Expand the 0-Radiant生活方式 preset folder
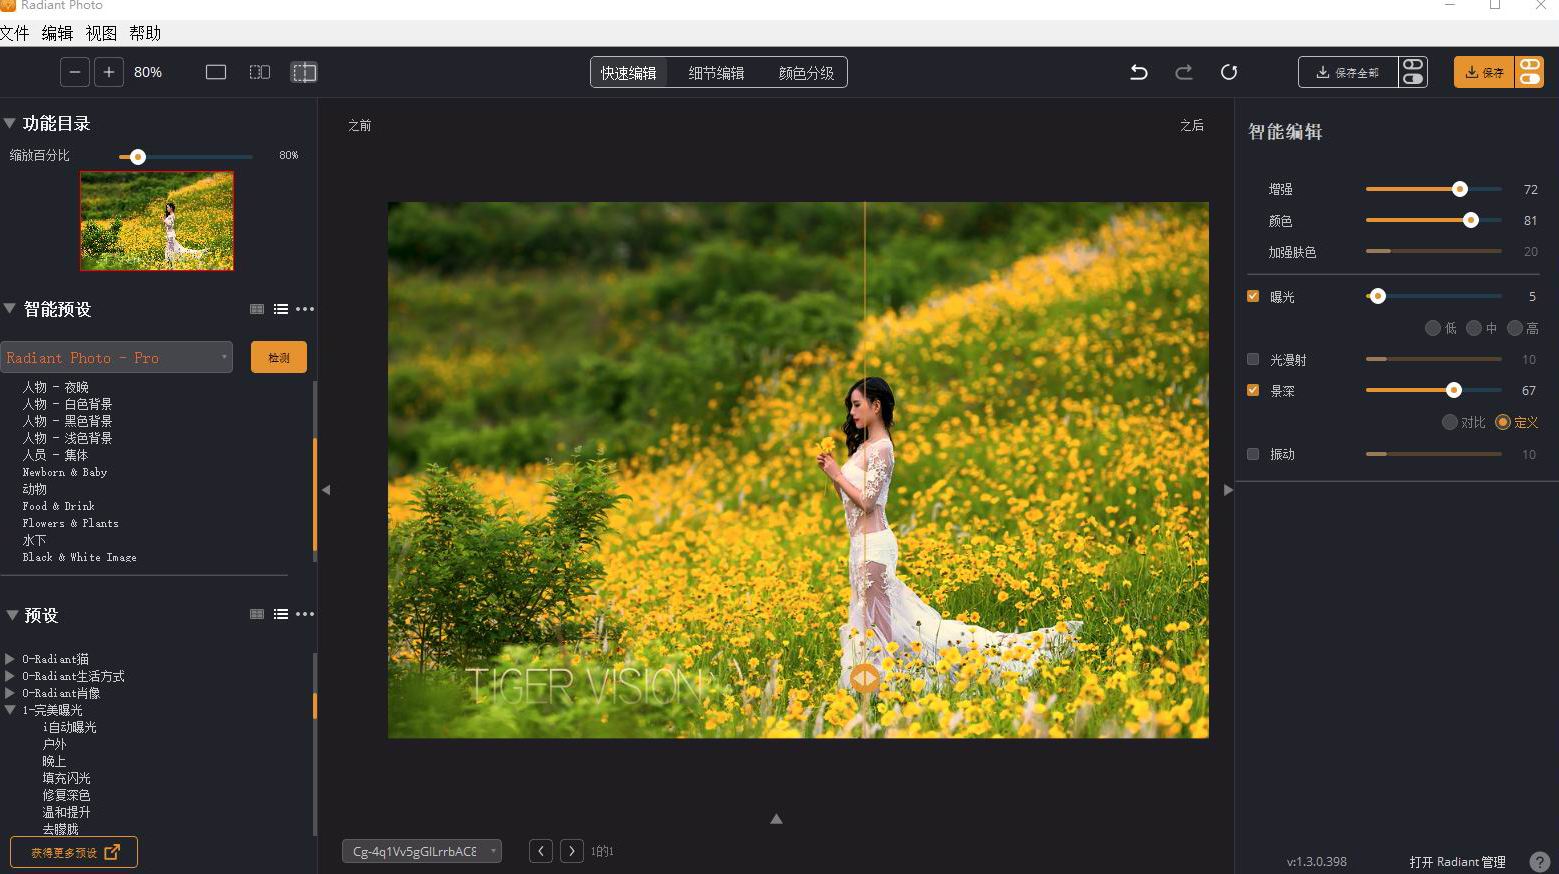This screenshot has width=1559, height=874. [x=10, y=676]
